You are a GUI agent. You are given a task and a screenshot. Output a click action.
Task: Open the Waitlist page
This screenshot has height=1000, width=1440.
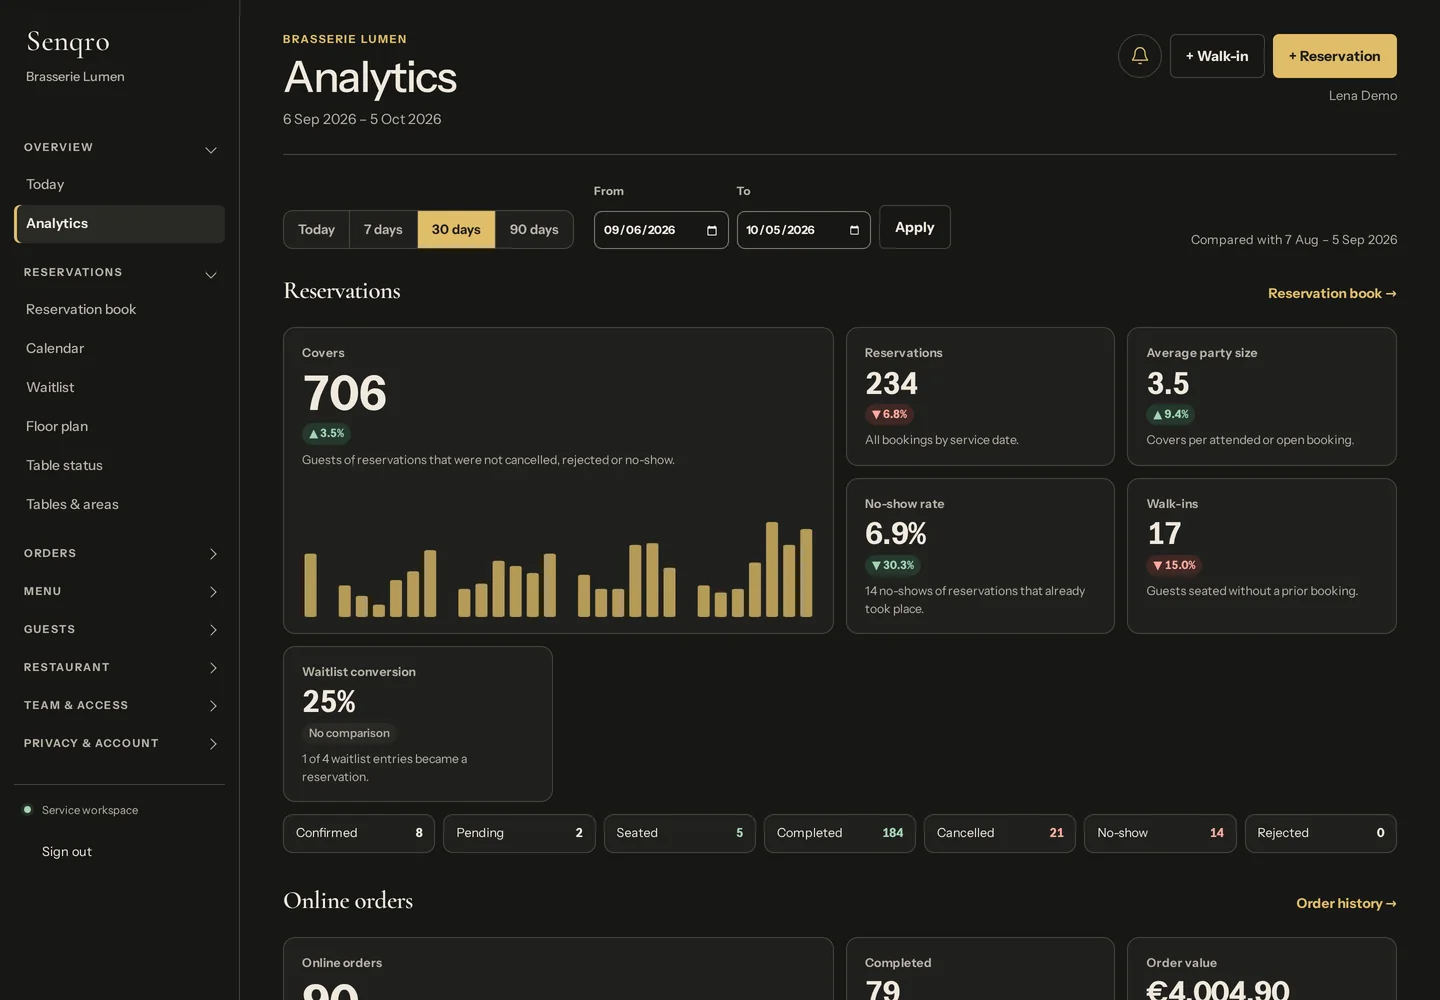point(120,387)
